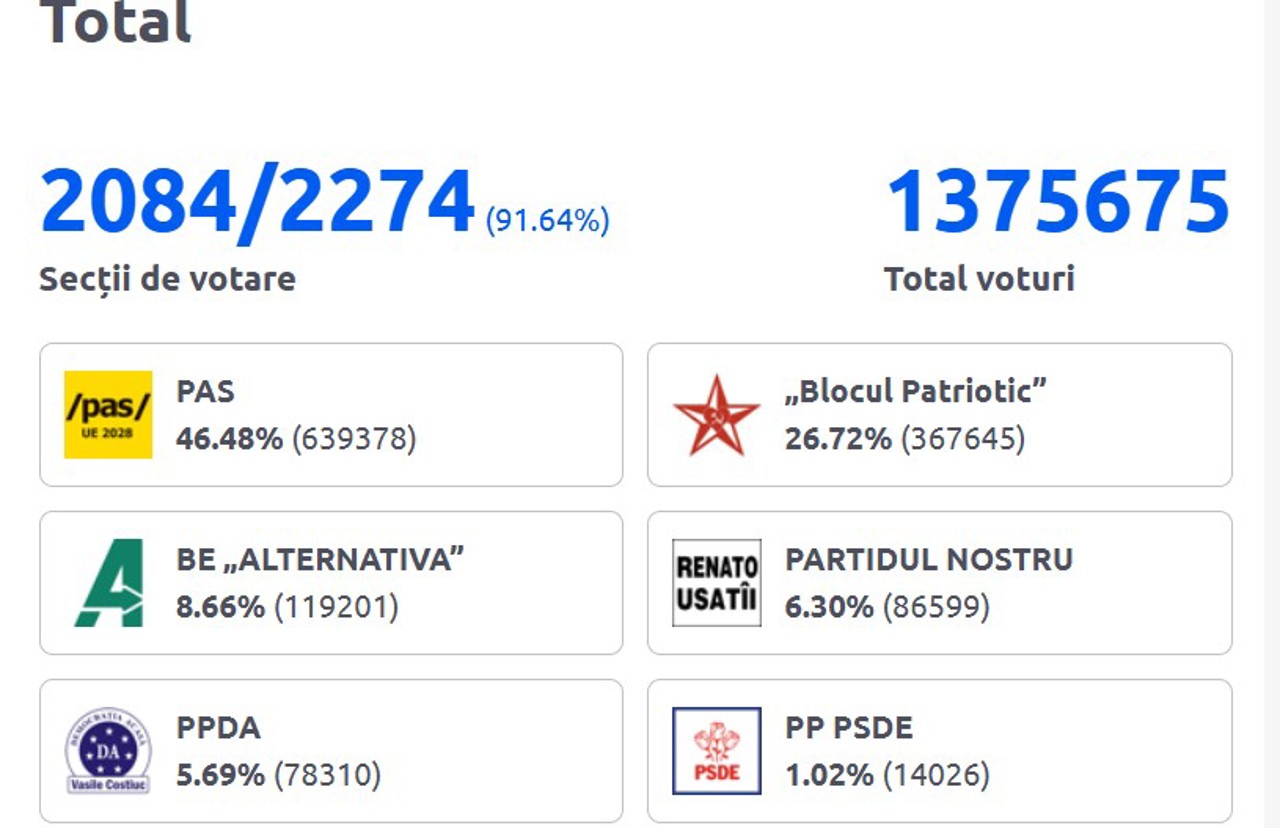This screenshot has width=1280, height=828.
Task: Open the BE „ALTERNATIVA” name label
Action: click(x=320, y=559)
